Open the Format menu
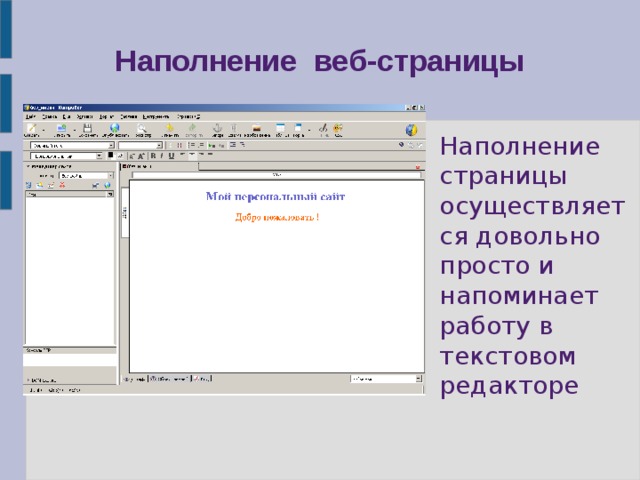Image resolution: width=640 pixels, height=480 pixels. pyautogui.click(x=106, y=117)
